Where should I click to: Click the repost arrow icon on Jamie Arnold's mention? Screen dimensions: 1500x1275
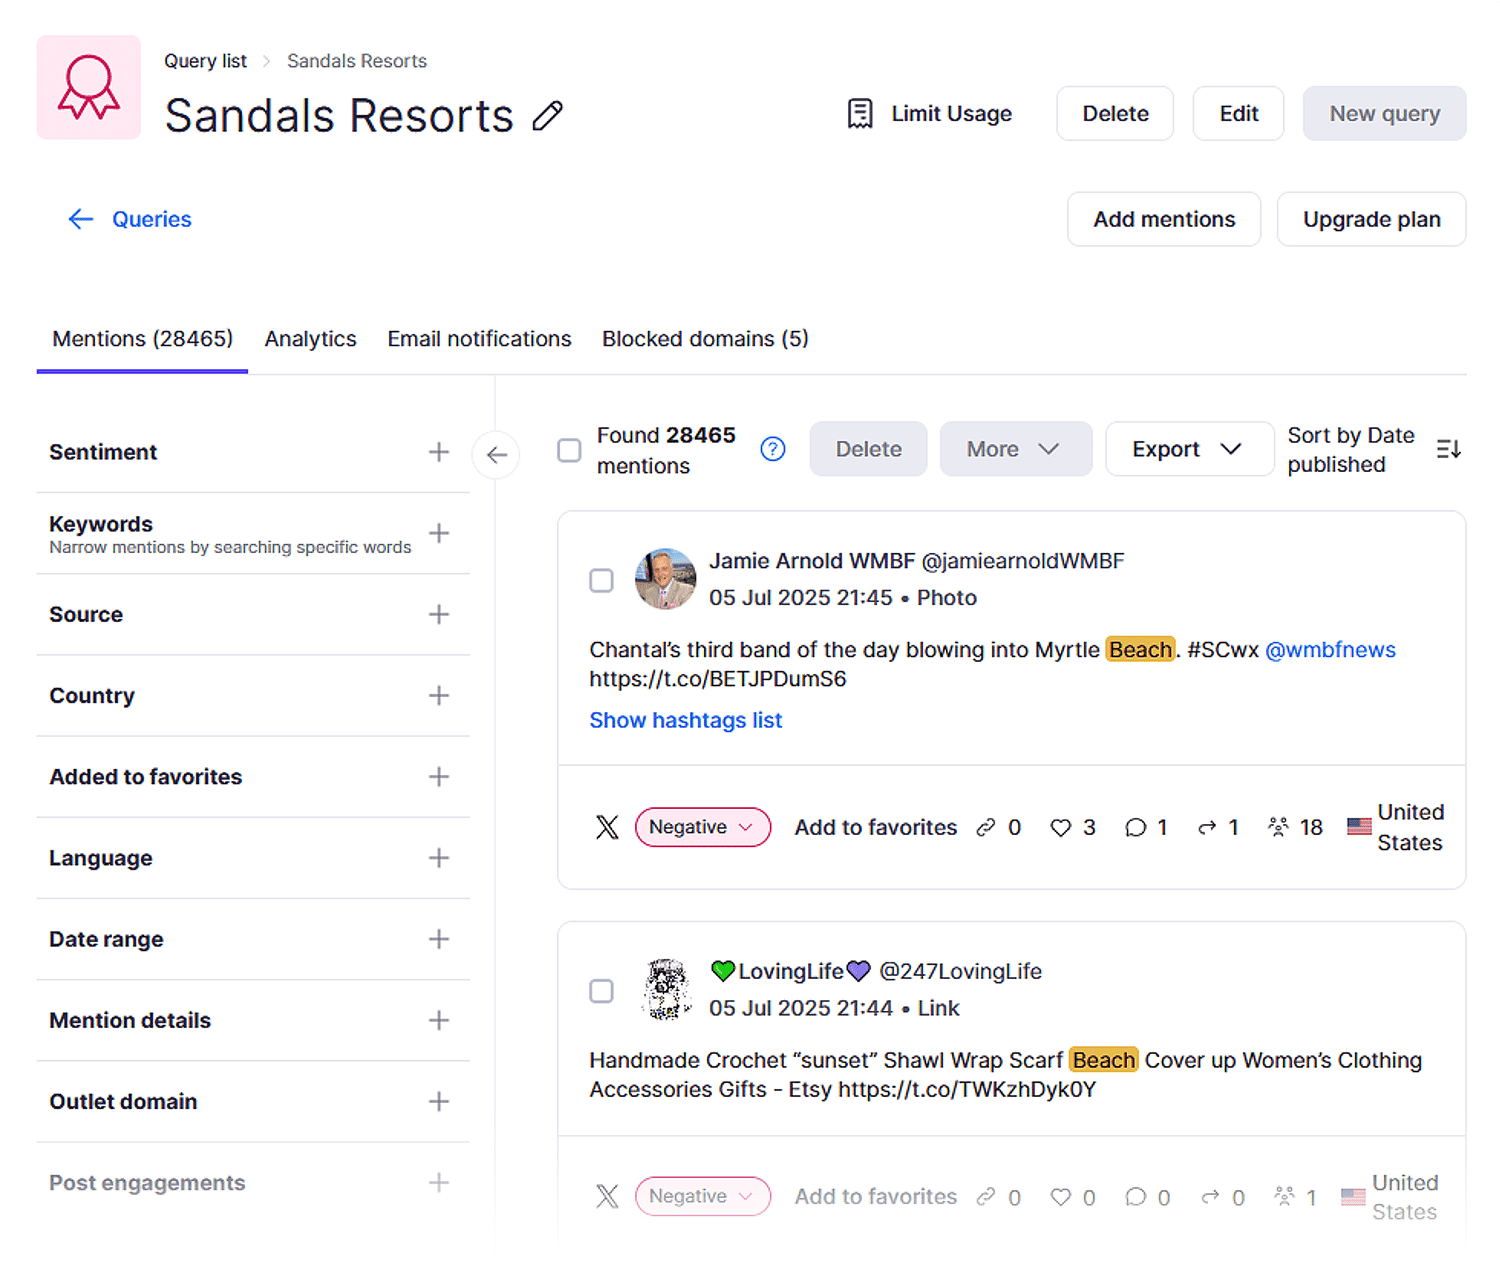pyautogui.click(x=1208, y=828)
